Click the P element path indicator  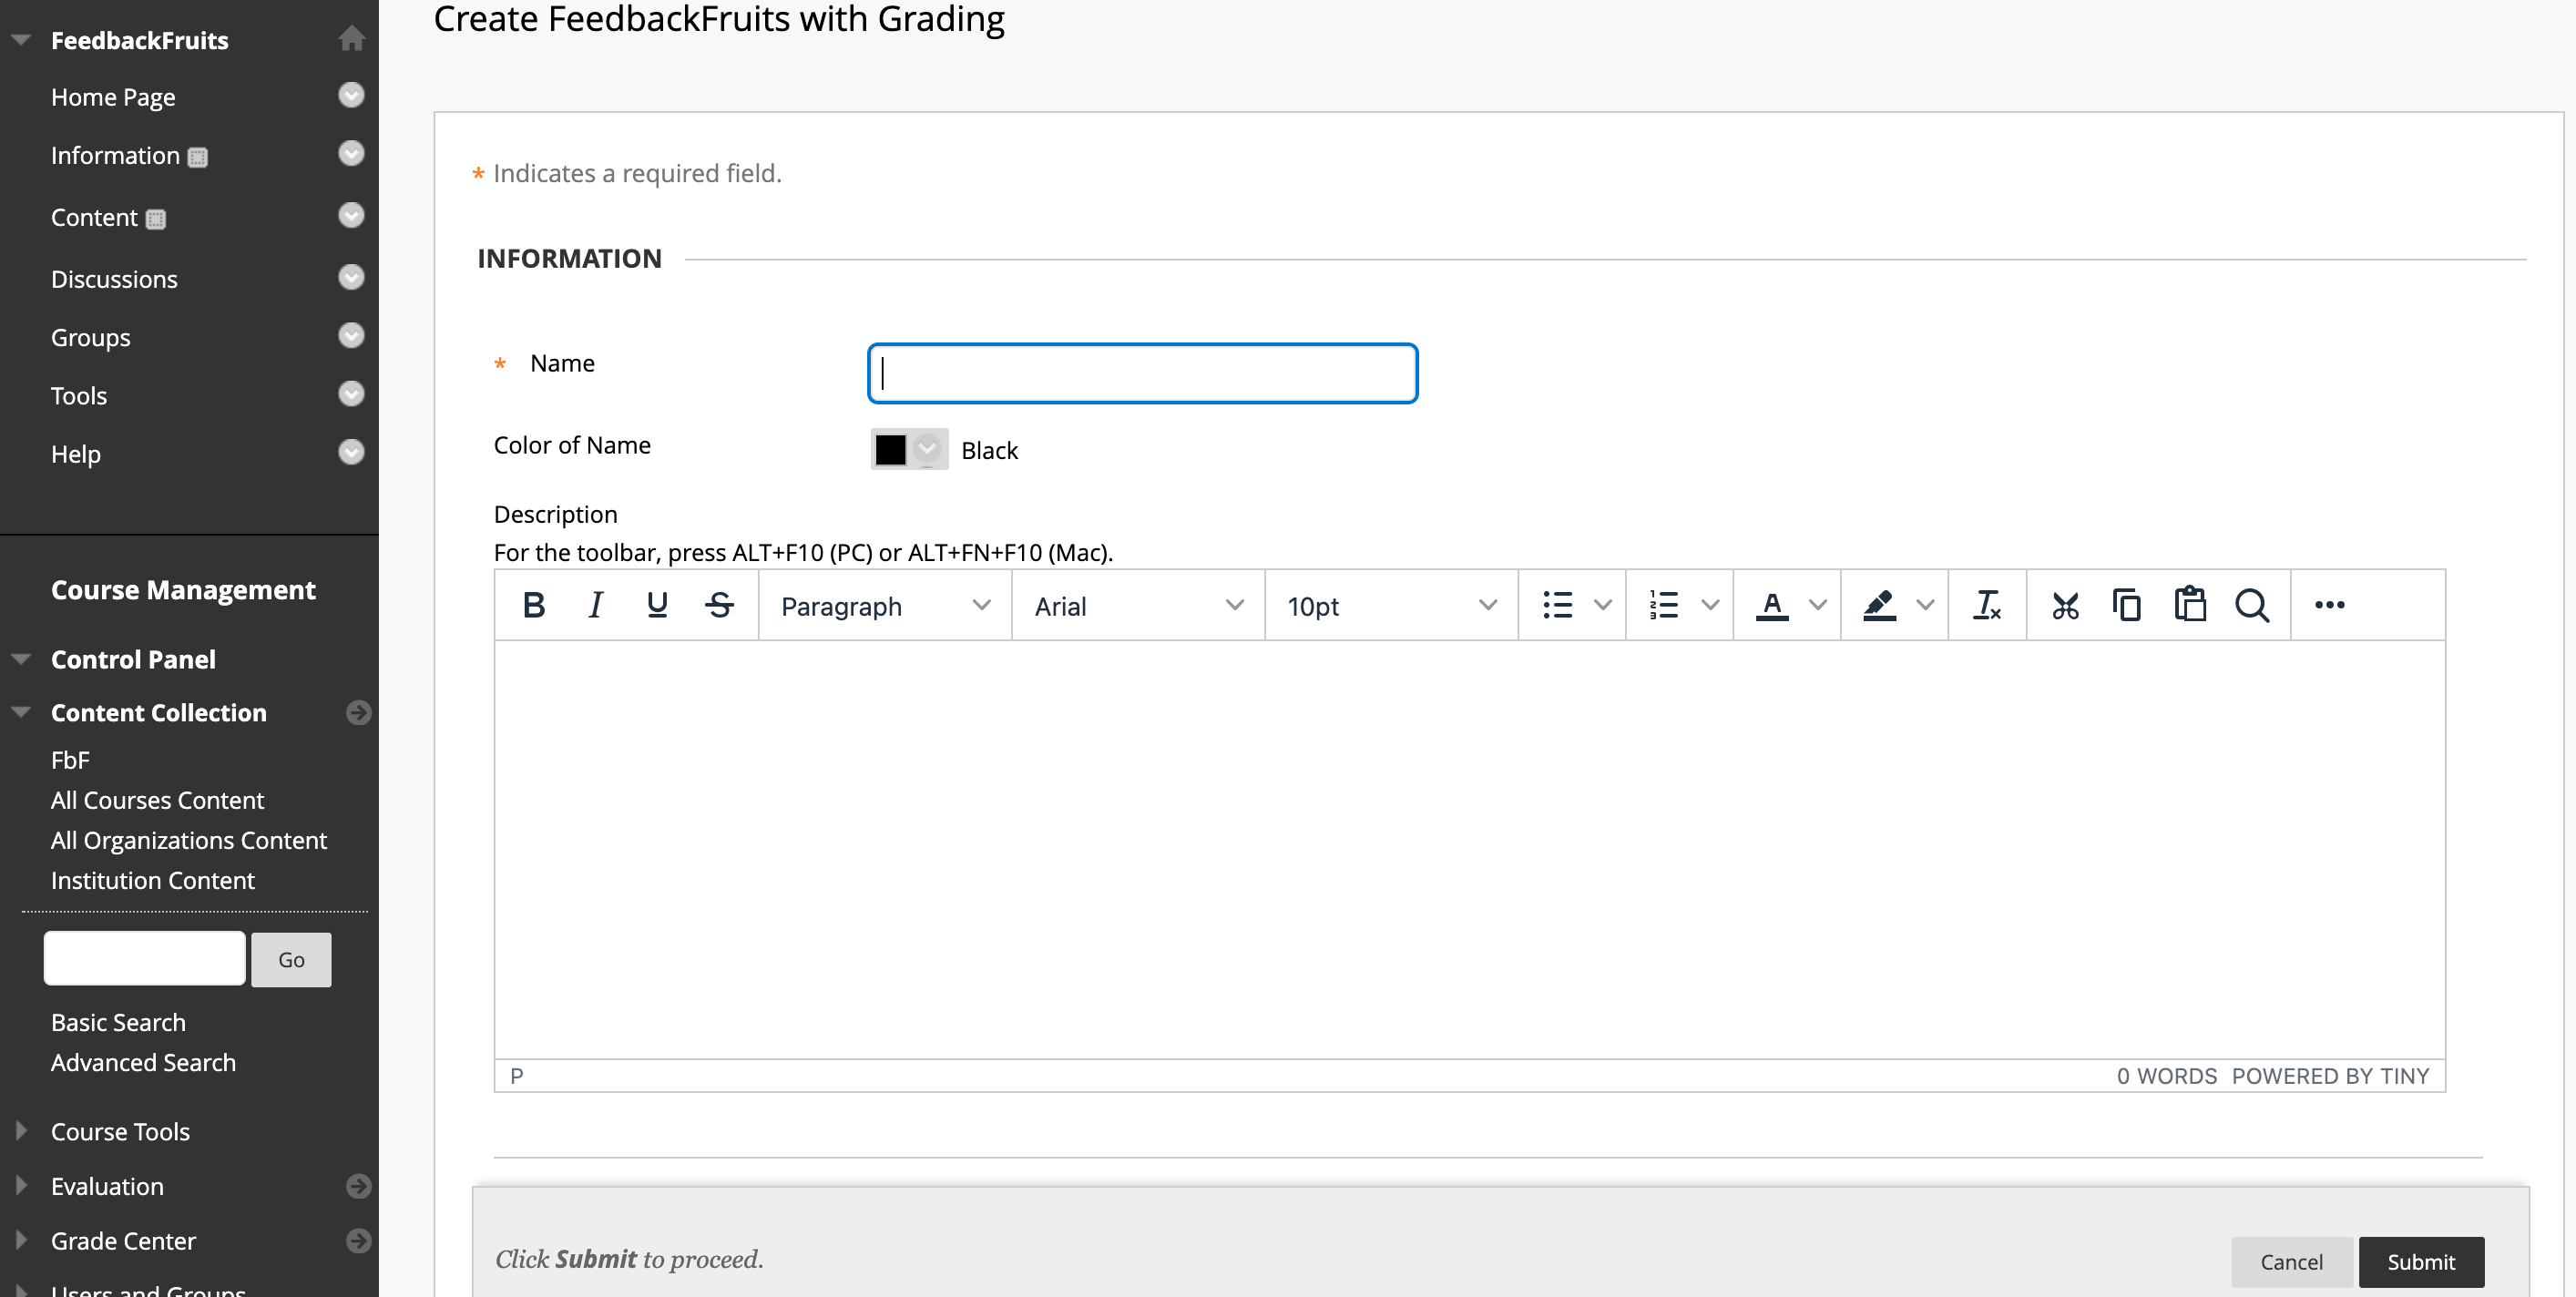(517, 1076)
